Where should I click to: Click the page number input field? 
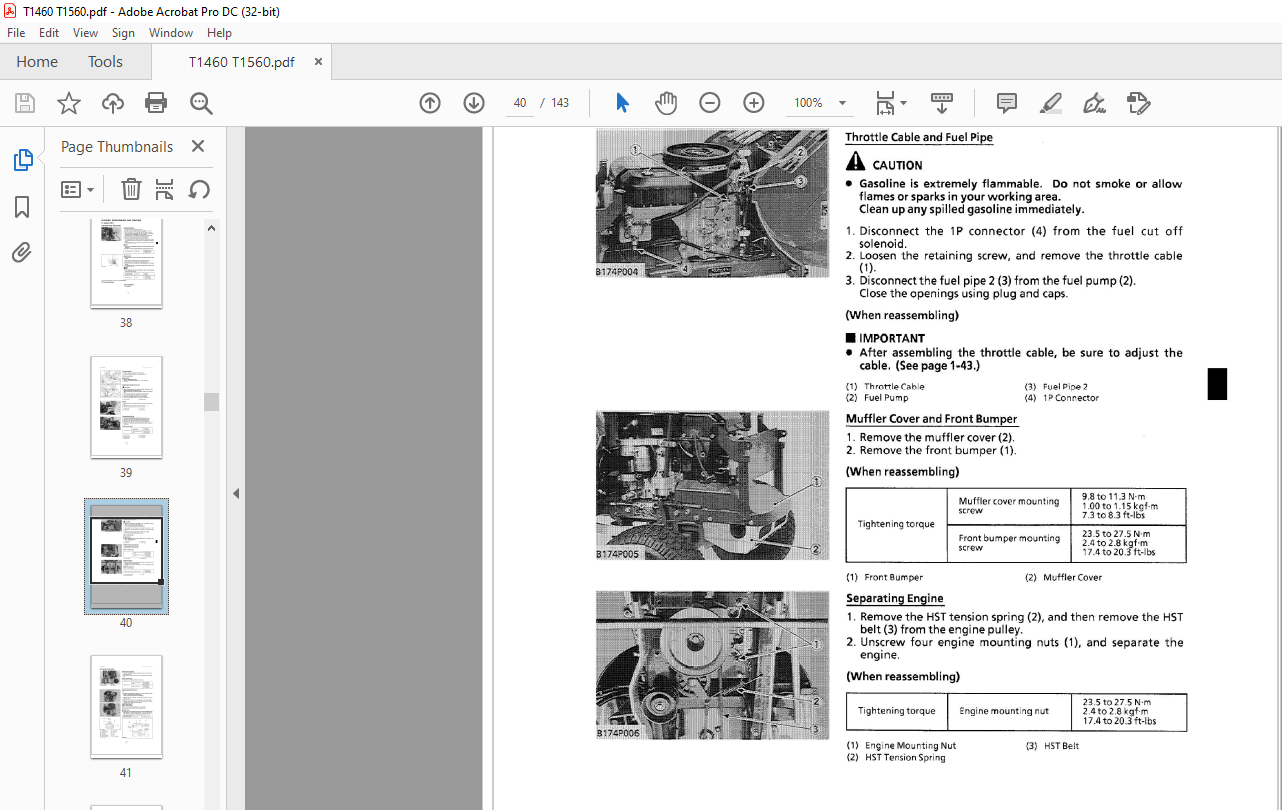pos(520,103)
